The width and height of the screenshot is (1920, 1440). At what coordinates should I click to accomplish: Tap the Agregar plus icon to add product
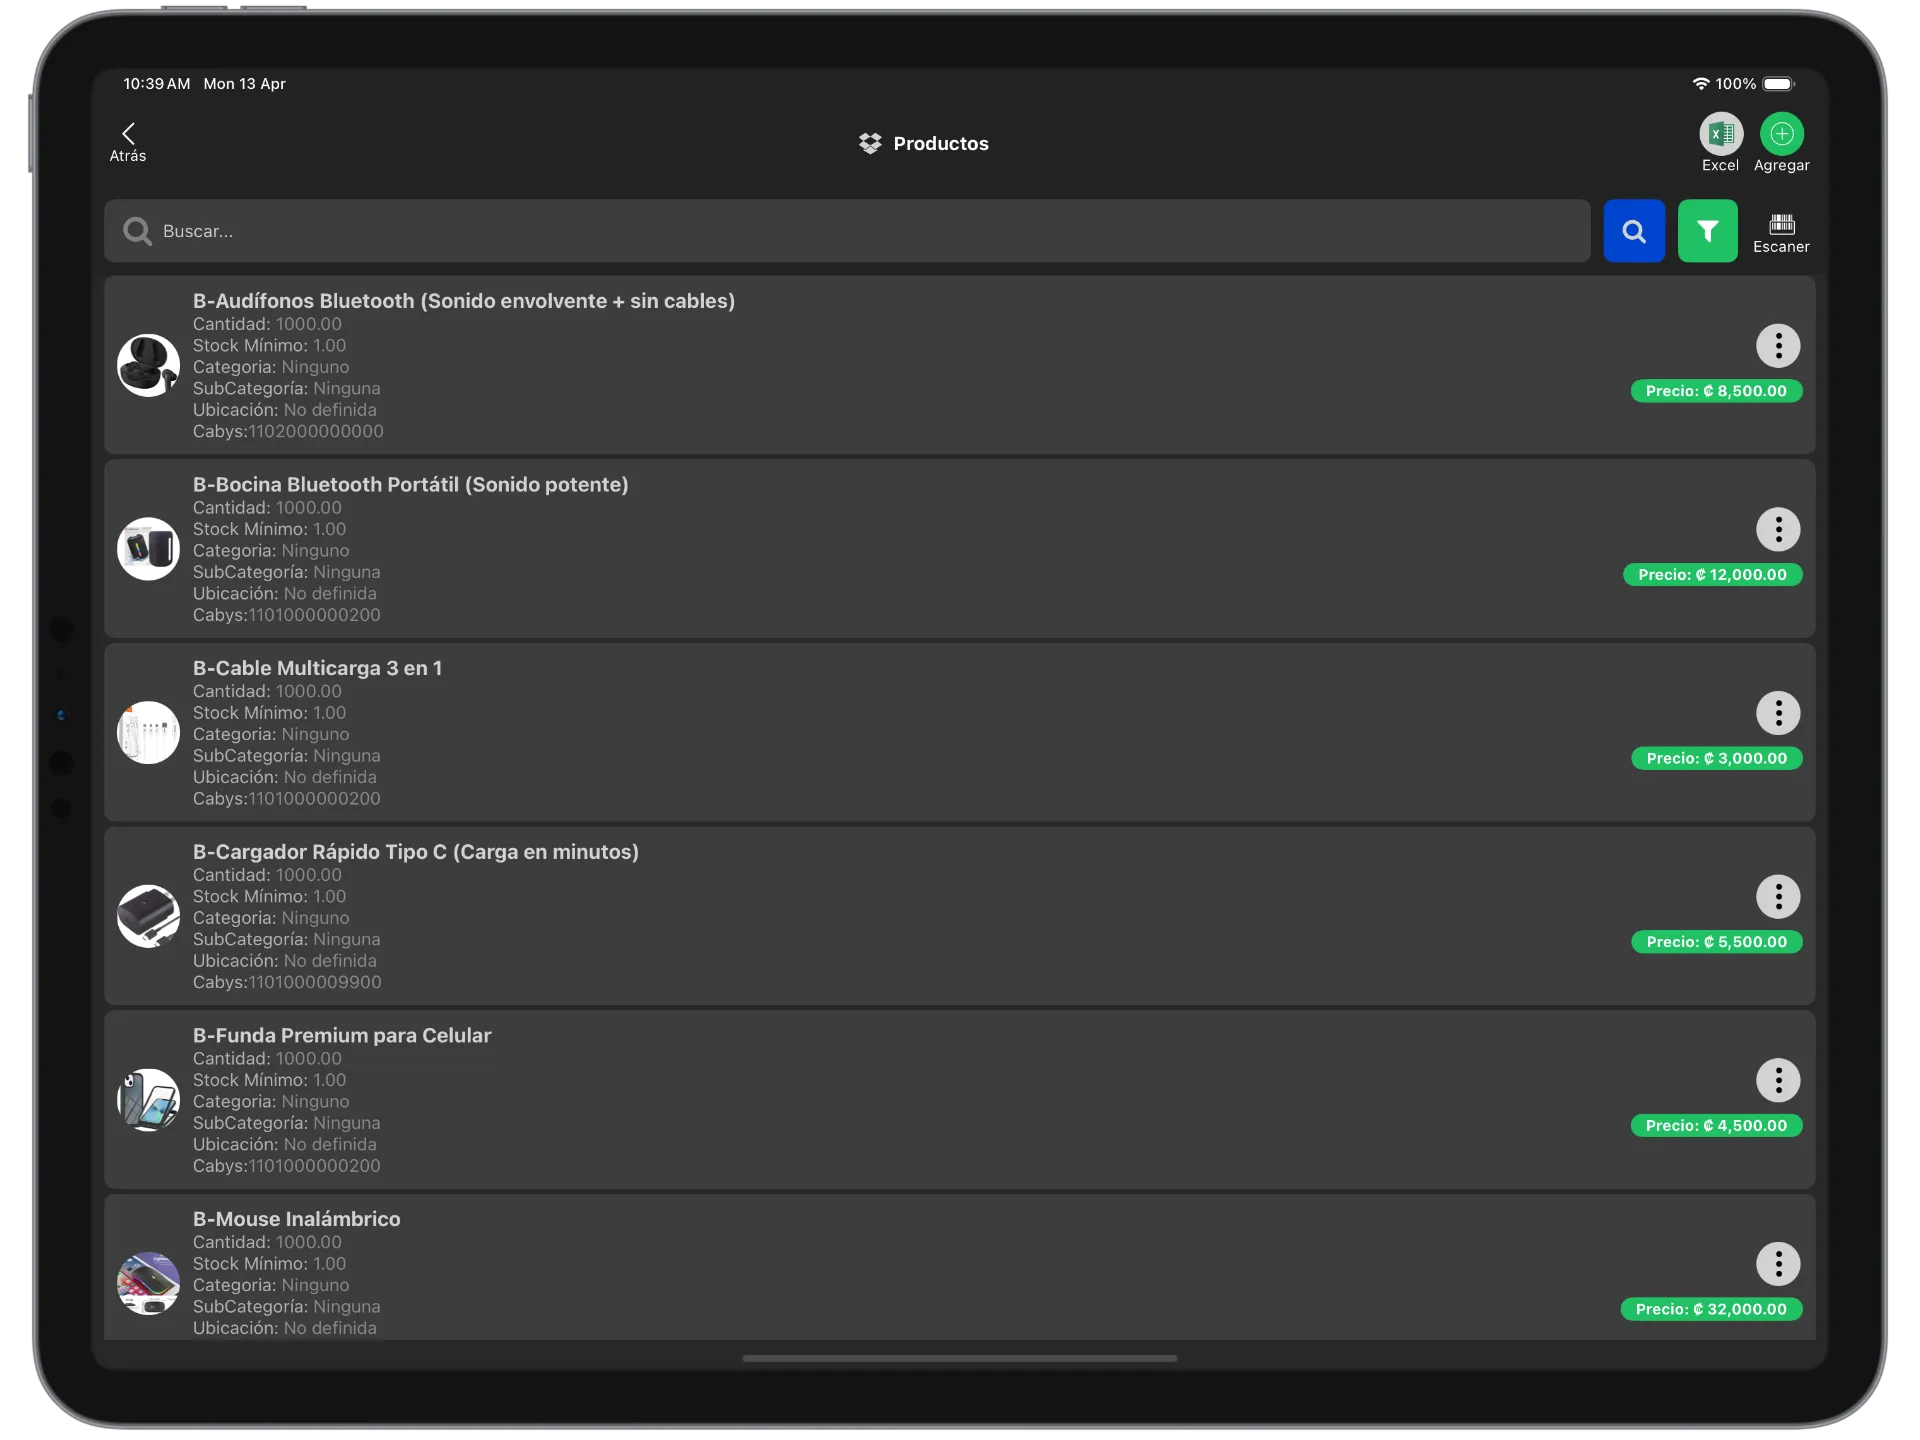click(1782, 133)
